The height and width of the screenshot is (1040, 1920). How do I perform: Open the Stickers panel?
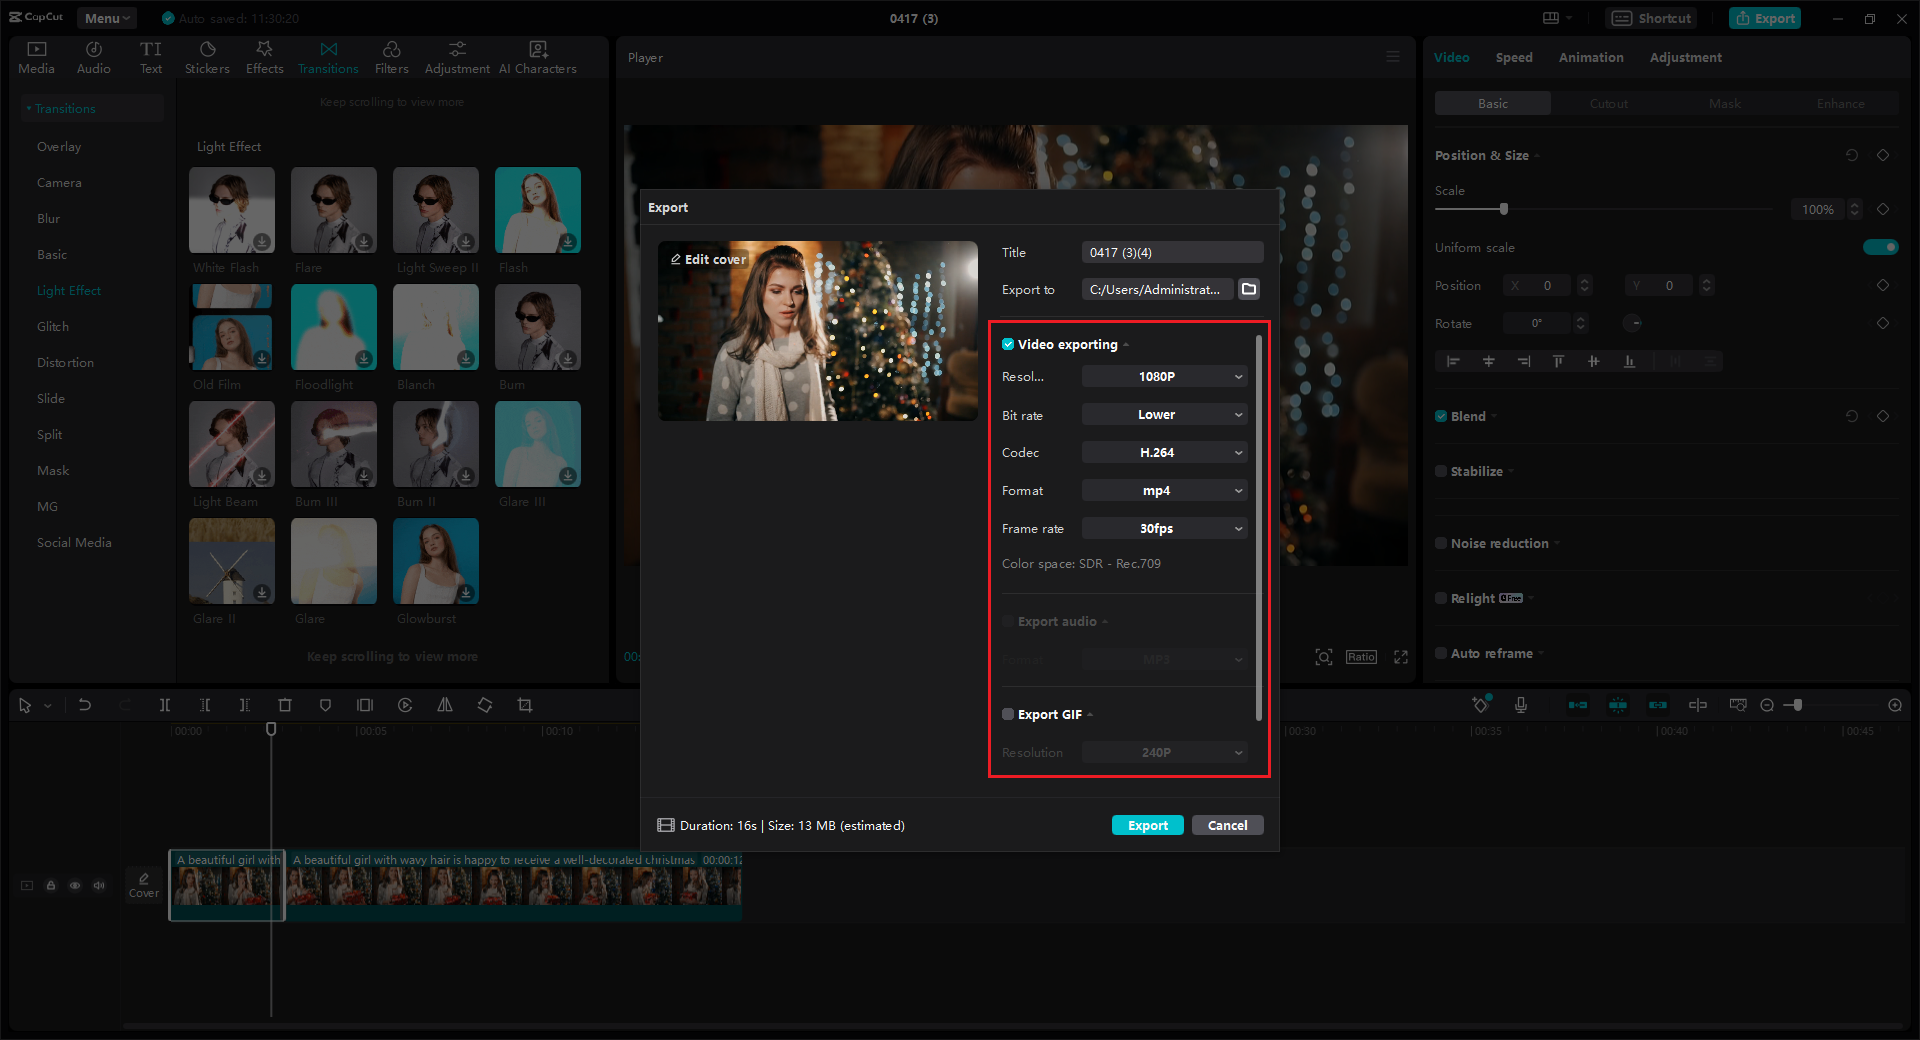click(207, 56)
